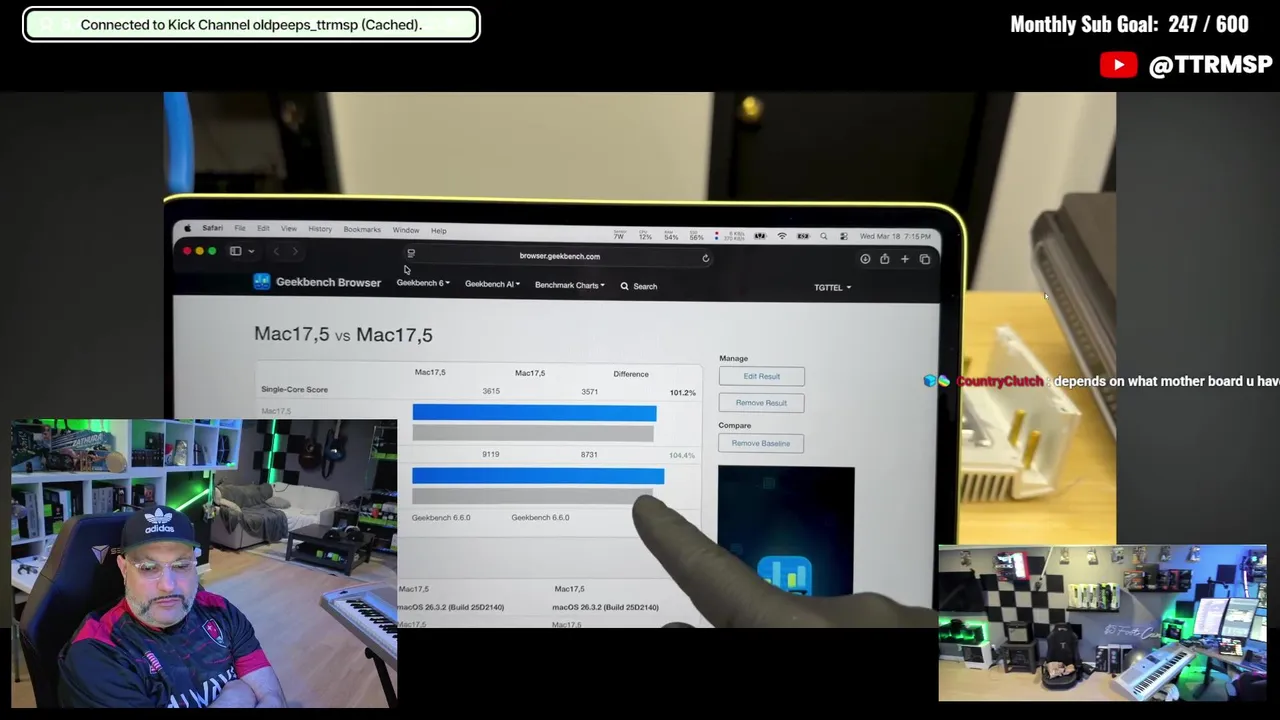1280x720 pixels.
Task: Expand the sidebar button's dropdown chevron
Action: click(251, 252)
